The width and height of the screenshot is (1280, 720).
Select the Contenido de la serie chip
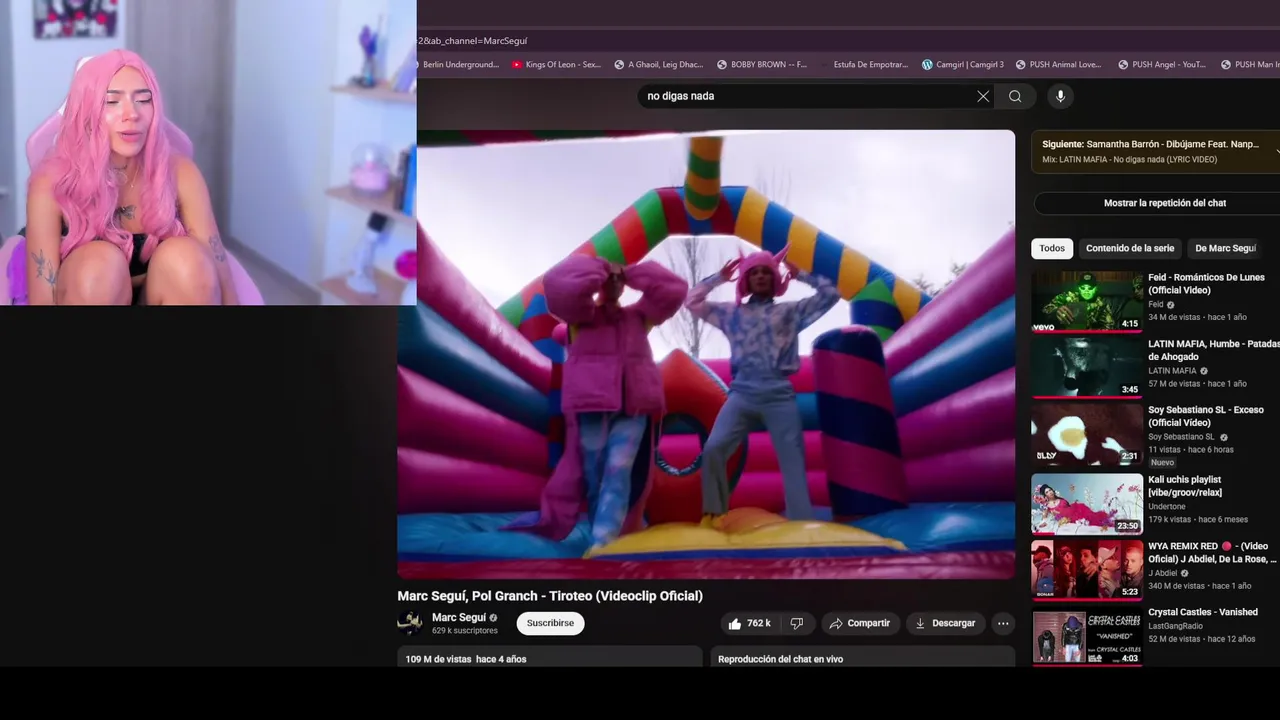1130,248
